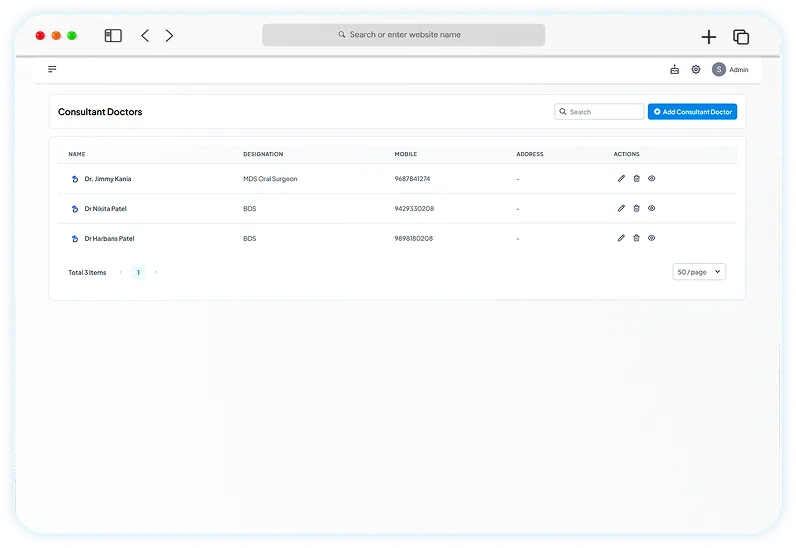Edit Dr Harbans Patel with pencil icon
This screenshot has width=796, height=548.
coord(621,238)
